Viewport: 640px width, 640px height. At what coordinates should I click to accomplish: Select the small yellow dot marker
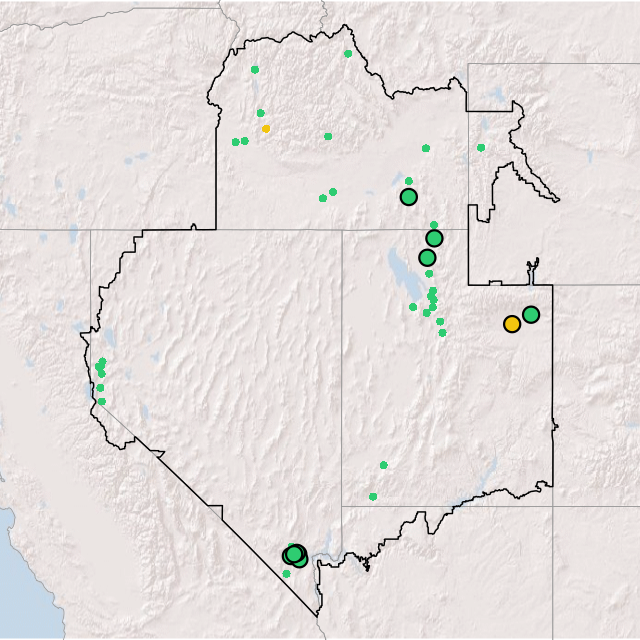tap(265, 128)
